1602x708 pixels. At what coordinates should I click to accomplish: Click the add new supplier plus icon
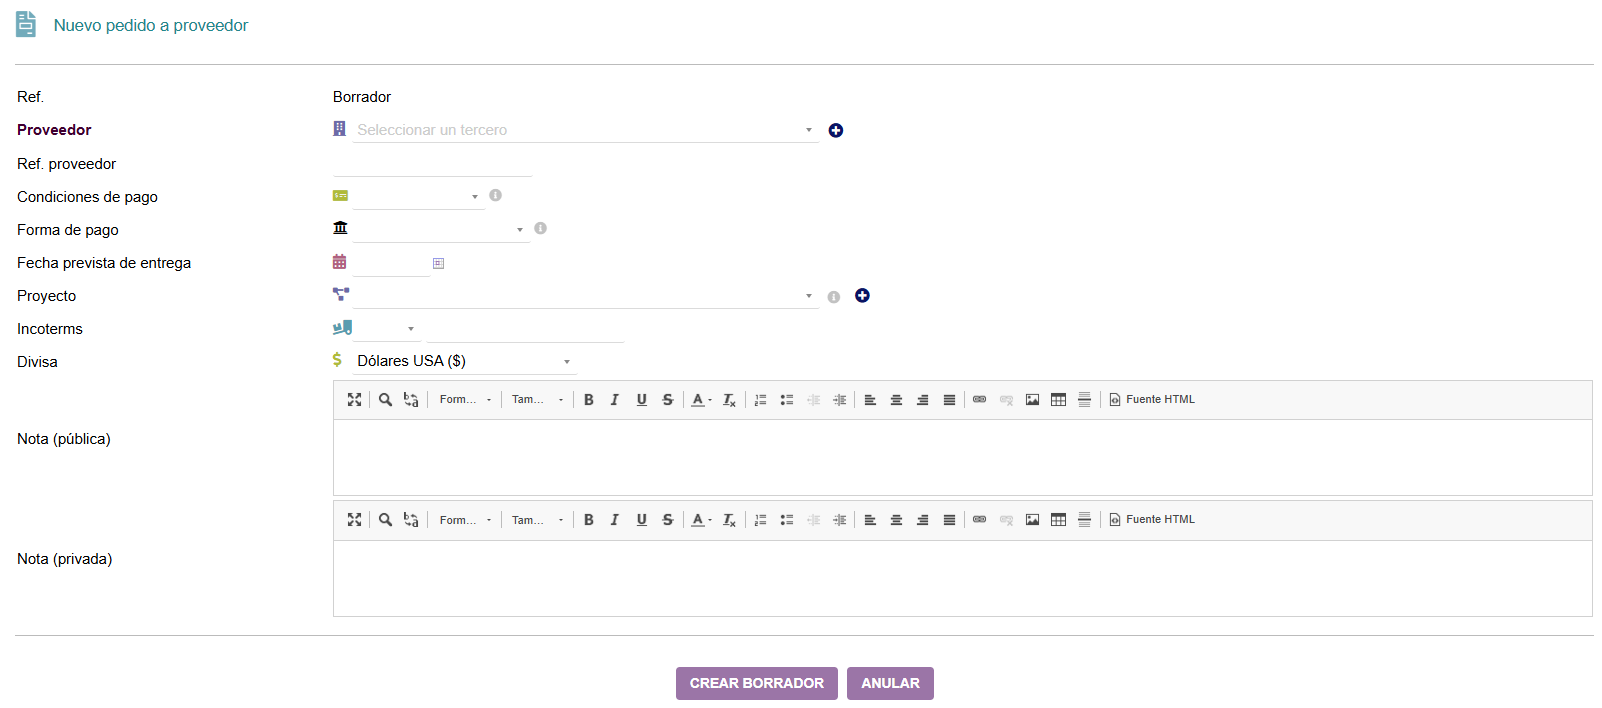(836, 131)
